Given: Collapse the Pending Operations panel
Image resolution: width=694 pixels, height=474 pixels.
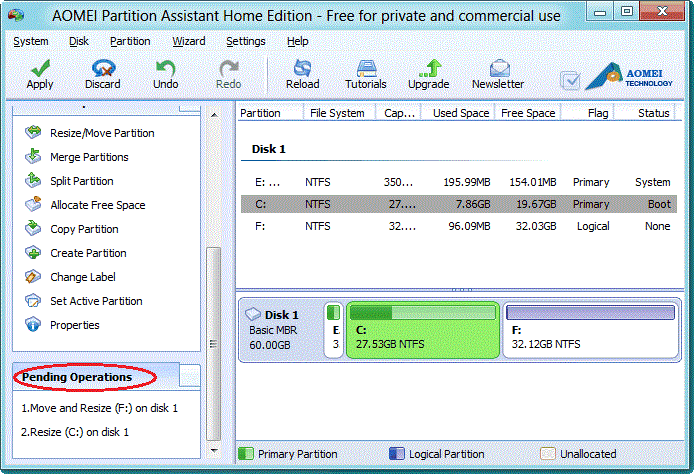Looking at the screenshot, I should pos(190,376).
